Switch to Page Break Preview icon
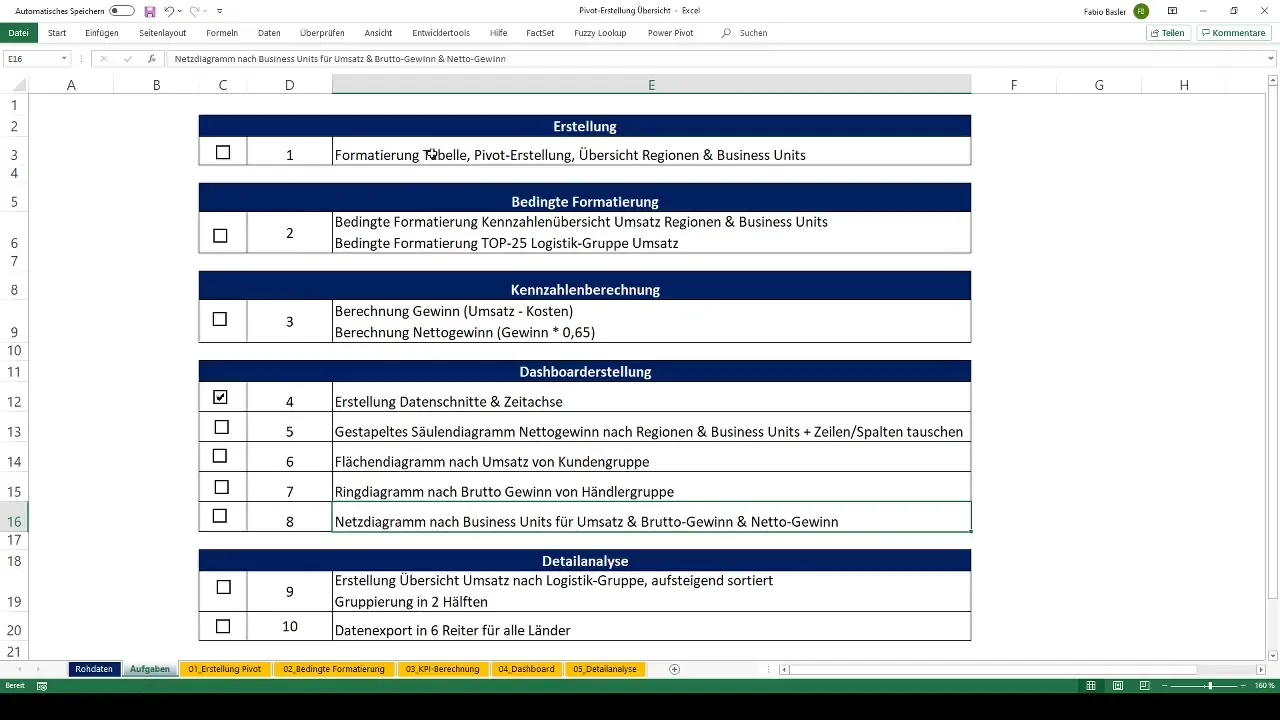The image size is (1280, 720). 1144,686
